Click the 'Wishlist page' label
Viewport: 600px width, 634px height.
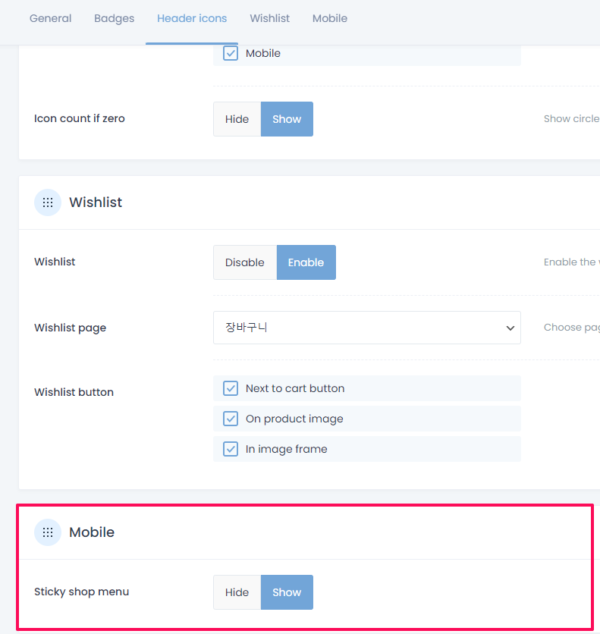coord(70,328)
